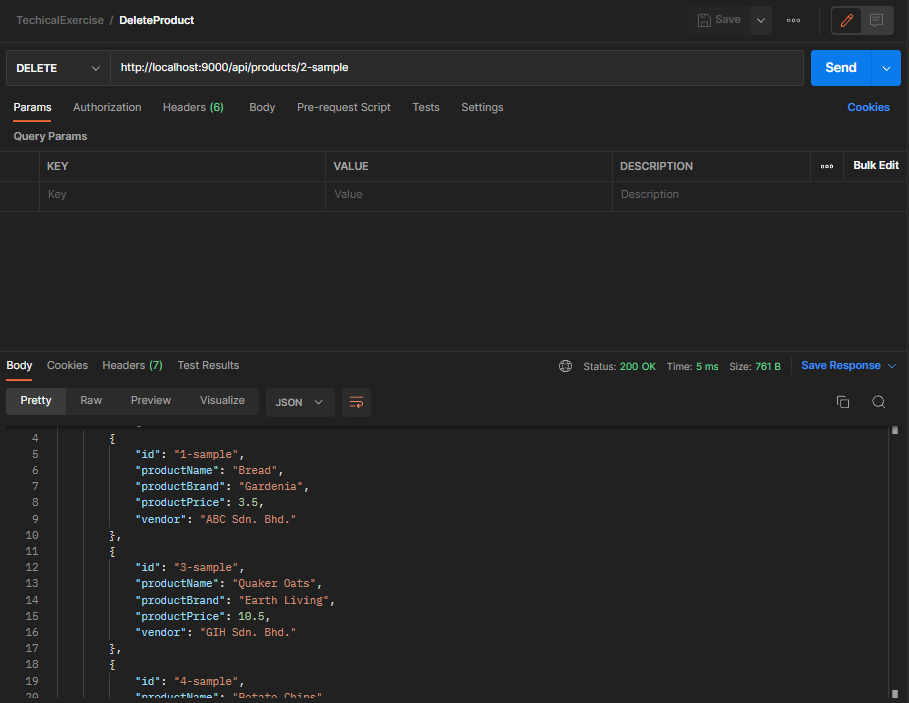Click the Save disk icon button
Screen dimensions: 909x703
(719, 20)
